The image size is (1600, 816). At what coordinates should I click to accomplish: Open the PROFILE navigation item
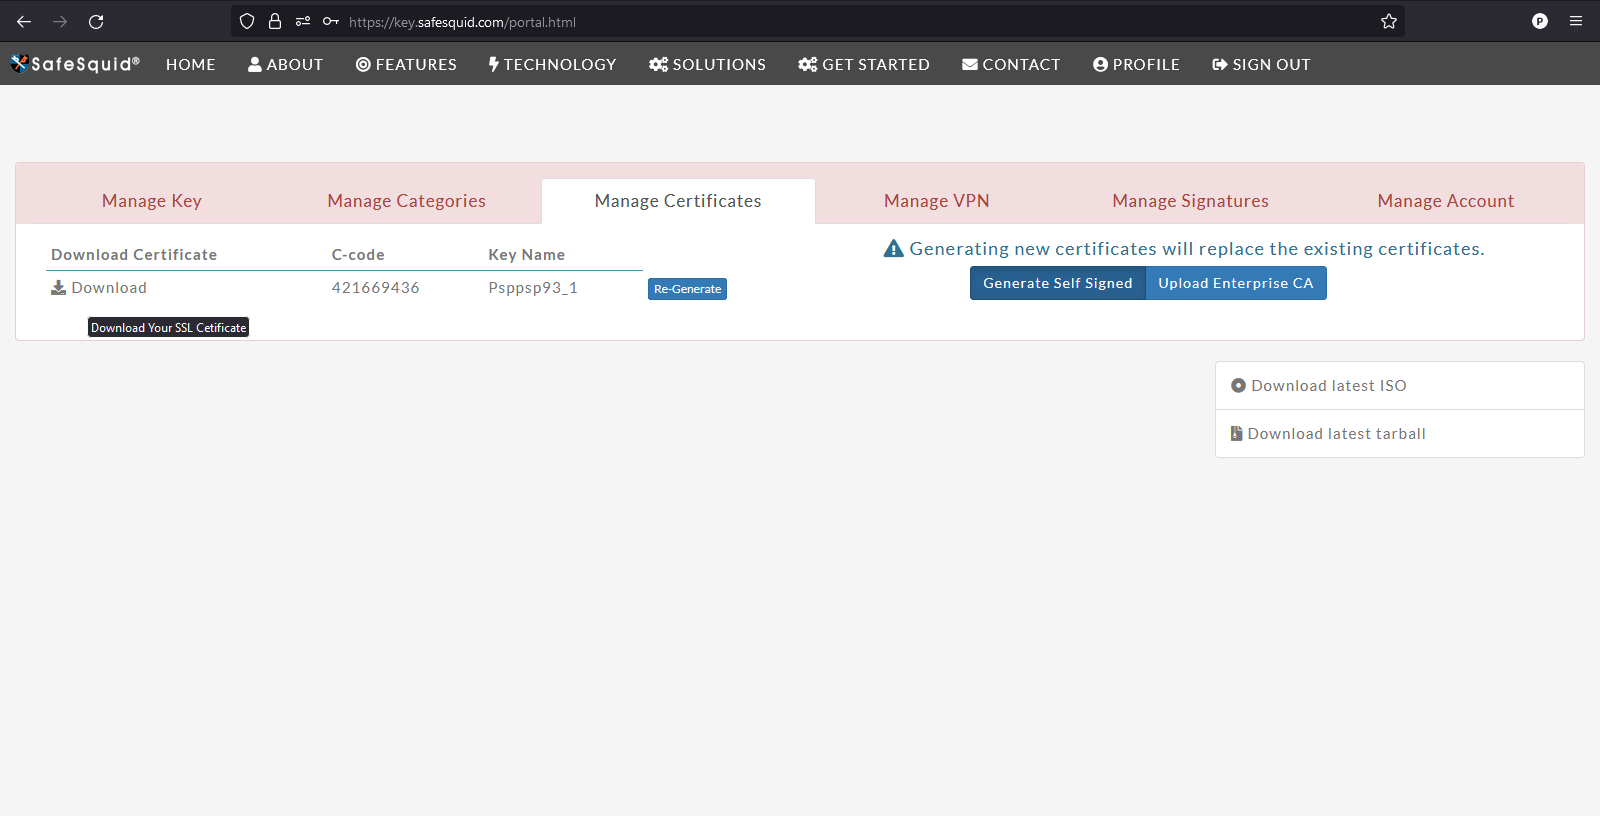coord(1136,64)
